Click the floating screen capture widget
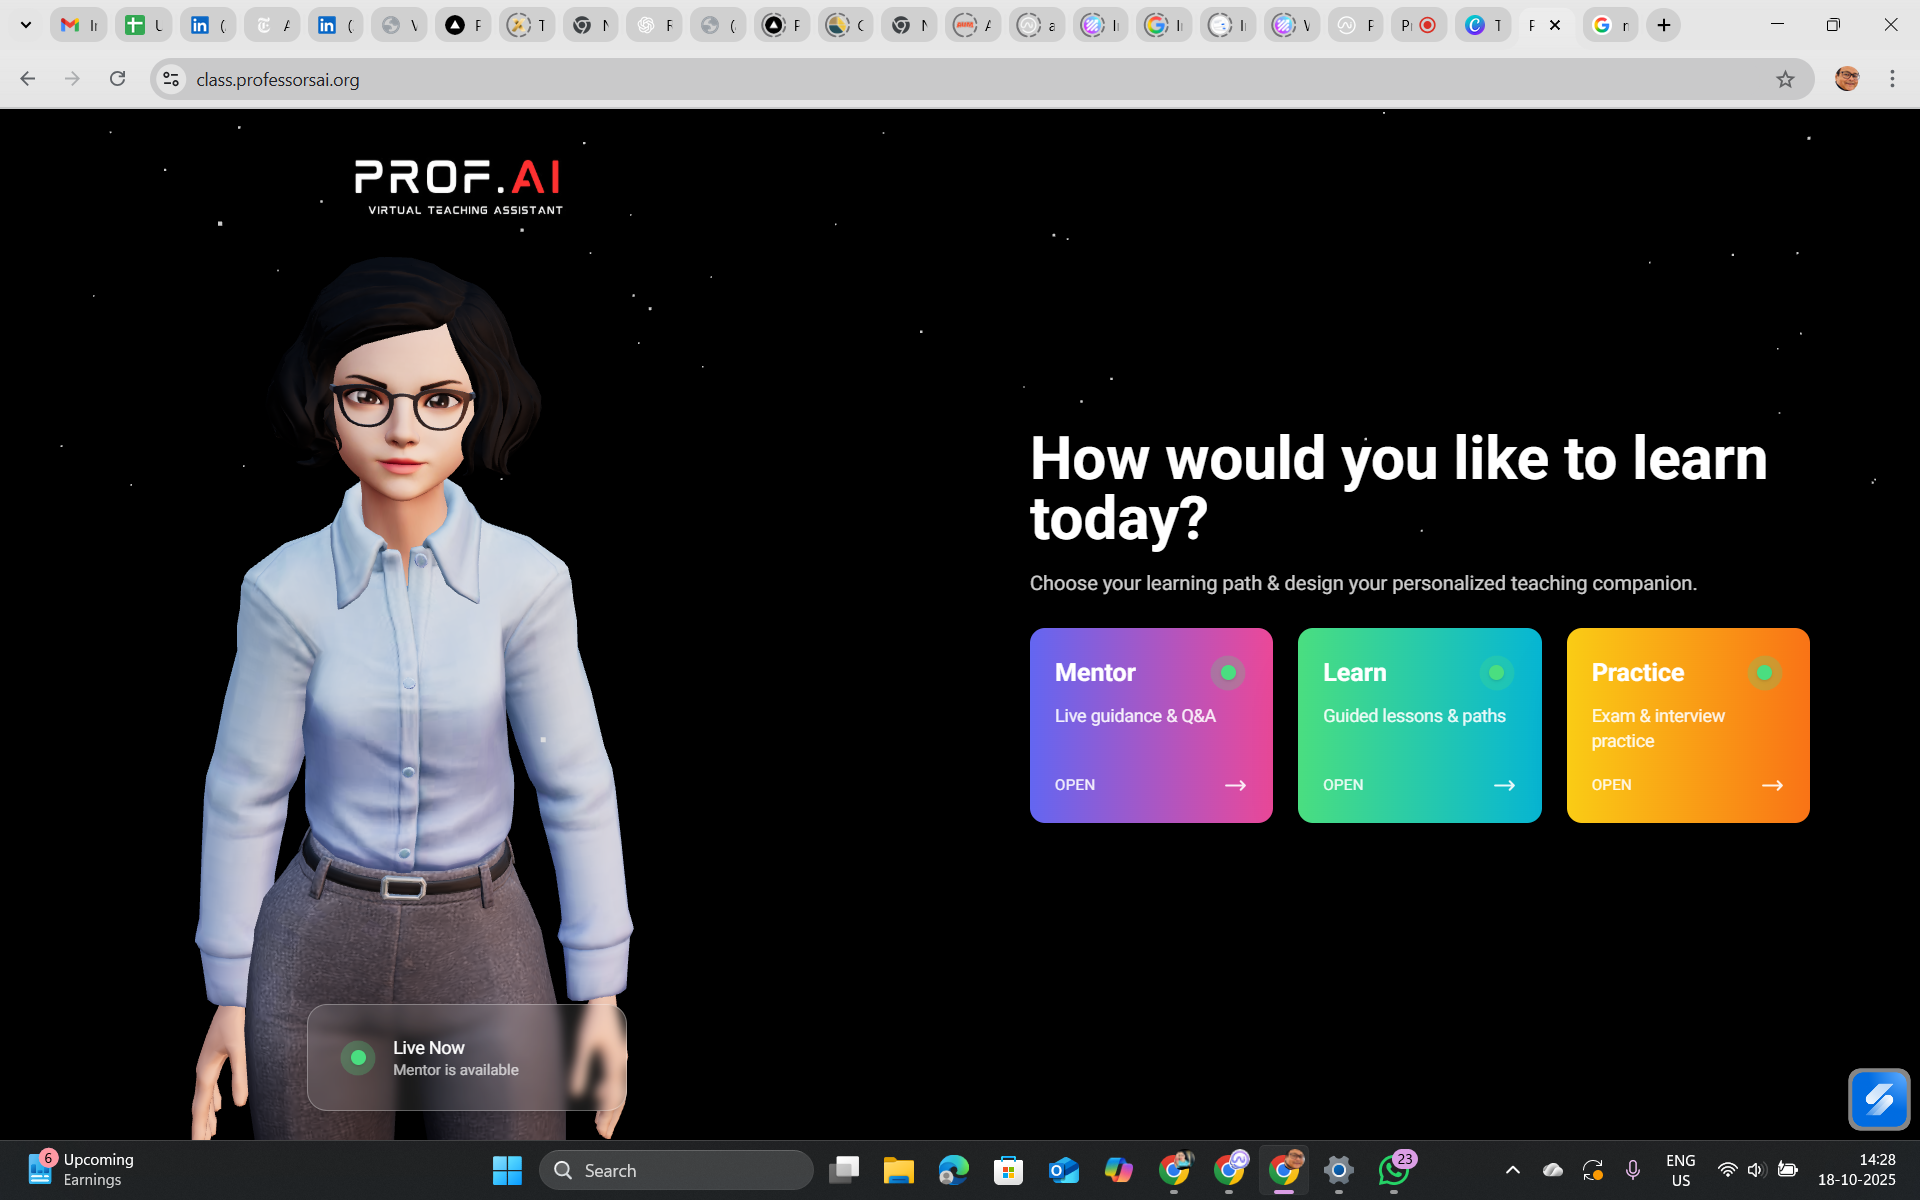Viewport: 1920px width, 1200px height. (1879, 1099)
